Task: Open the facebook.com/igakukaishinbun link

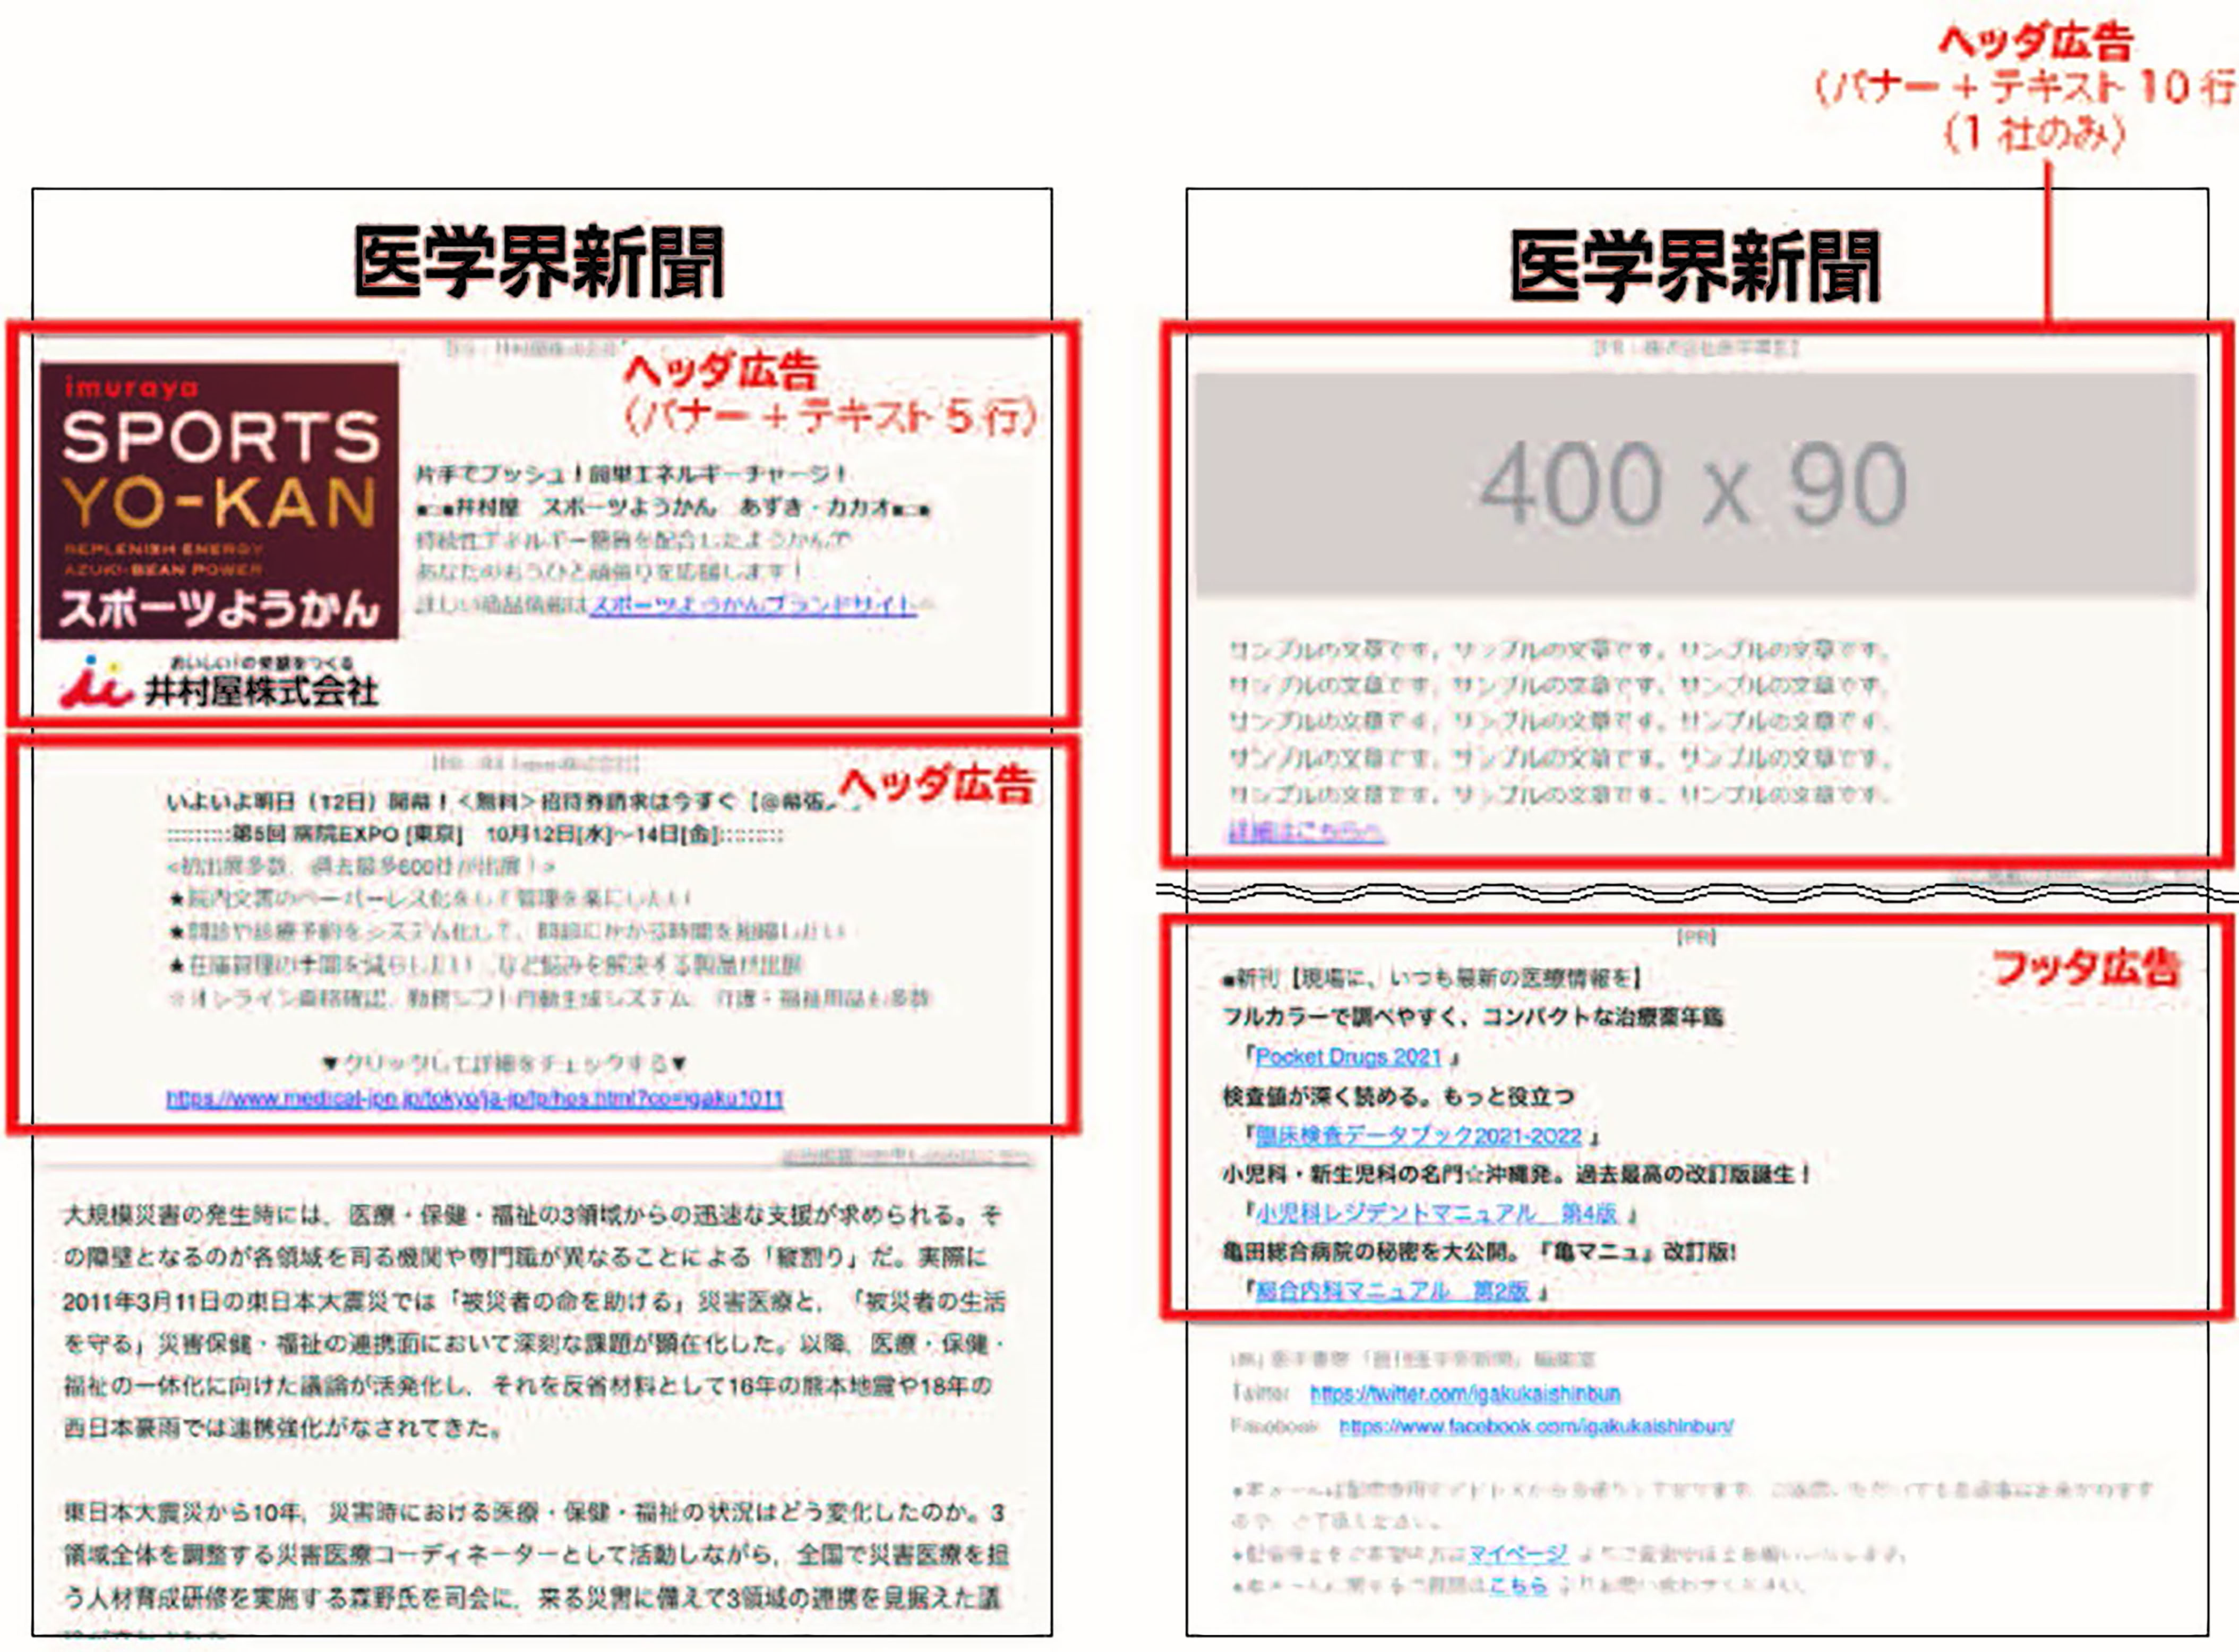Action: click(1536, 1426)
